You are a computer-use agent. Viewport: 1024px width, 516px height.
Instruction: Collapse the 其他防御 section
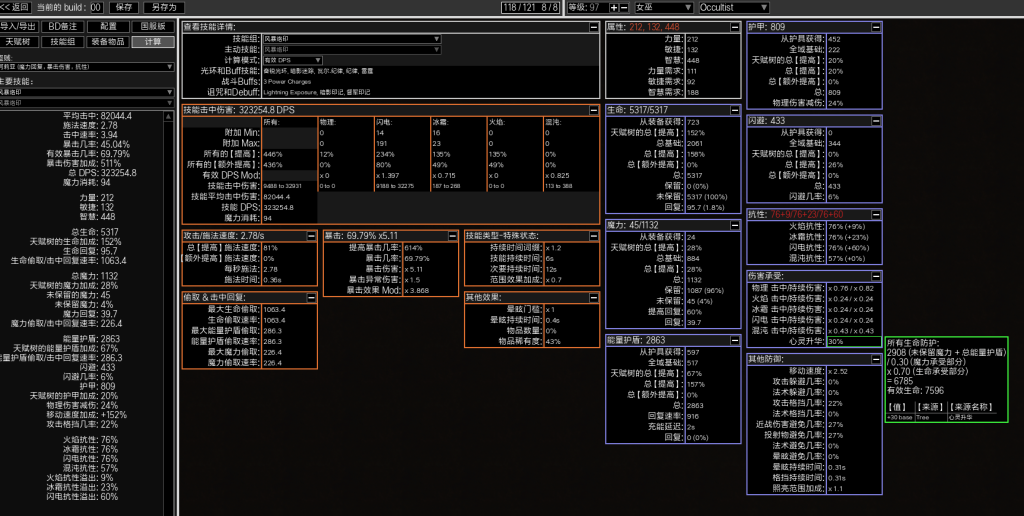coord(876,359)
